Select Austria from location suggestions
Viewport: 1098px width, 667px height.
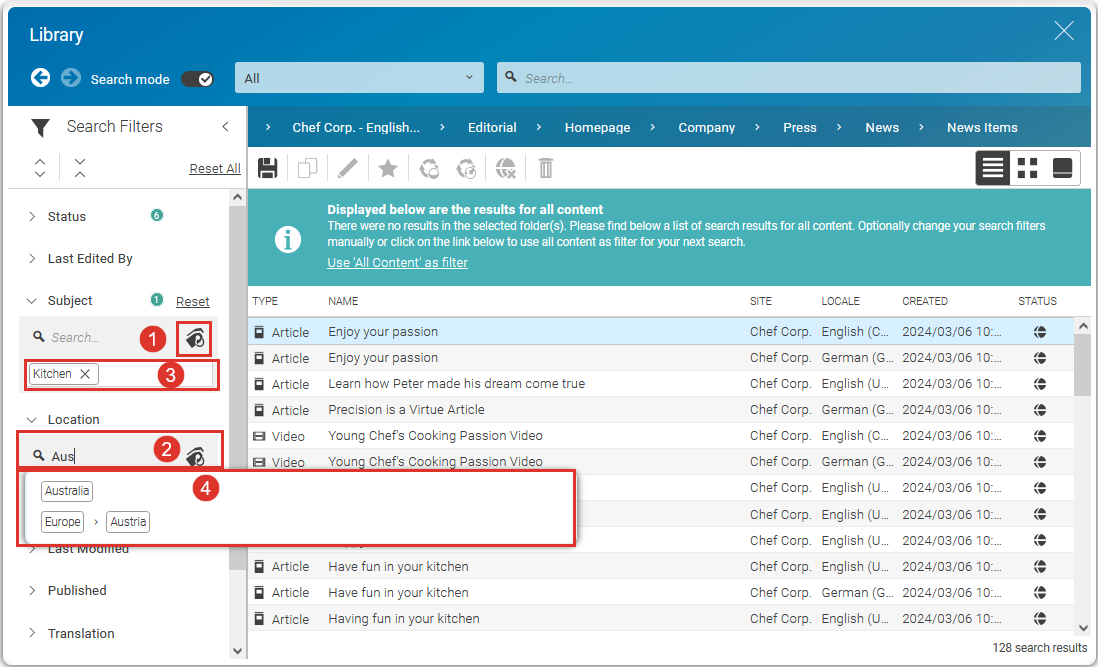pos(128,522)
